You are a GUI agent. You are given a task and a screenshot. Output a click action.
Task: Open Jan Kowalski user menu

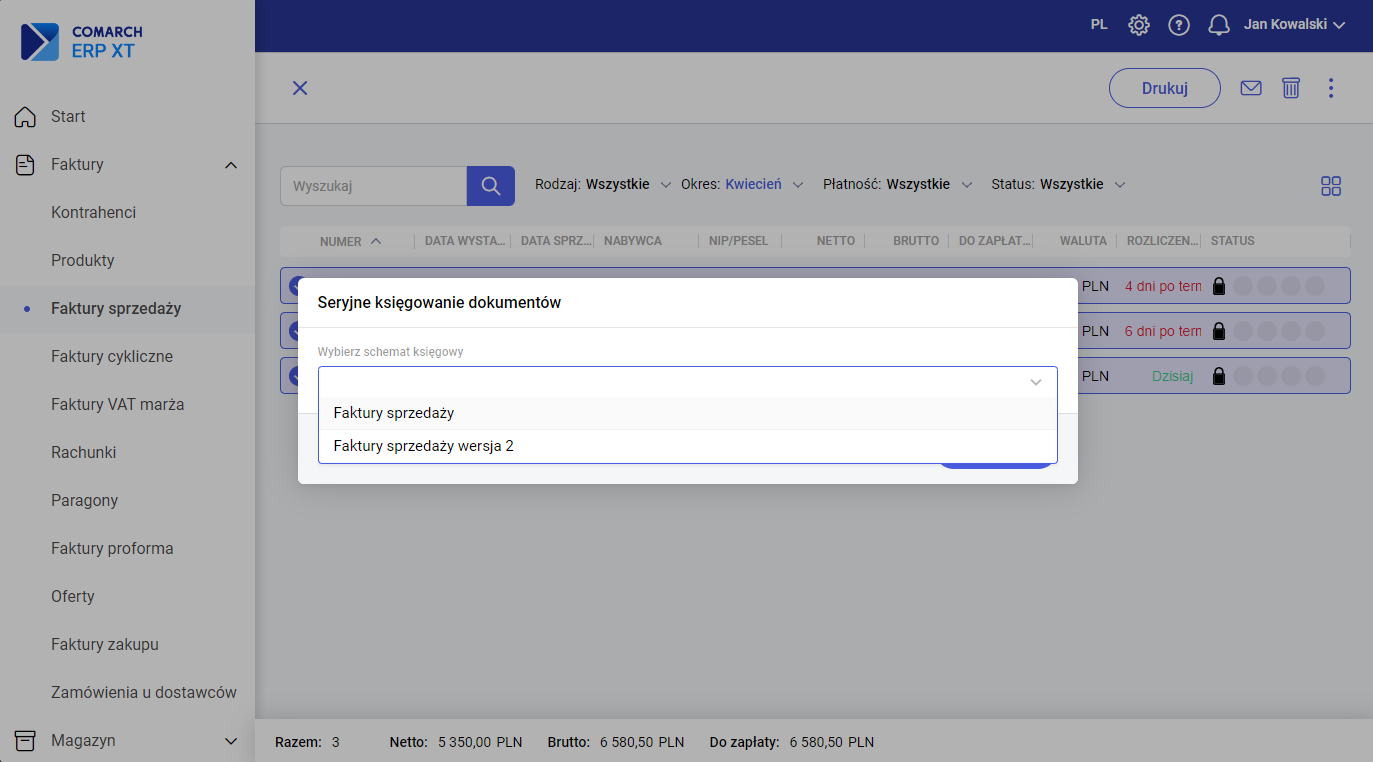(1293, 25)
